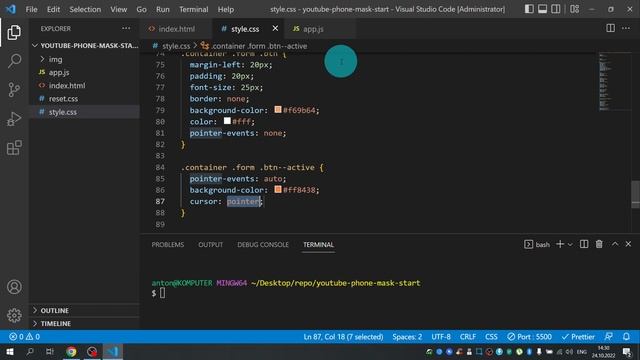Open the Extensions view
Screen dimensions: 640x360
[x=14, y=148]
